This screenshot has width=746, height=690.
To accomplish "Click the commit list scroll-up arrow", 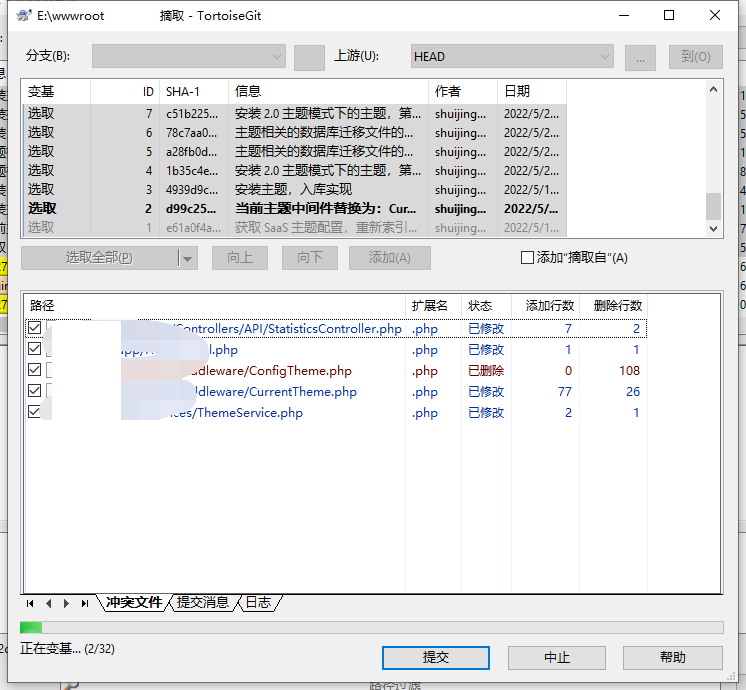I will [713, 89].
